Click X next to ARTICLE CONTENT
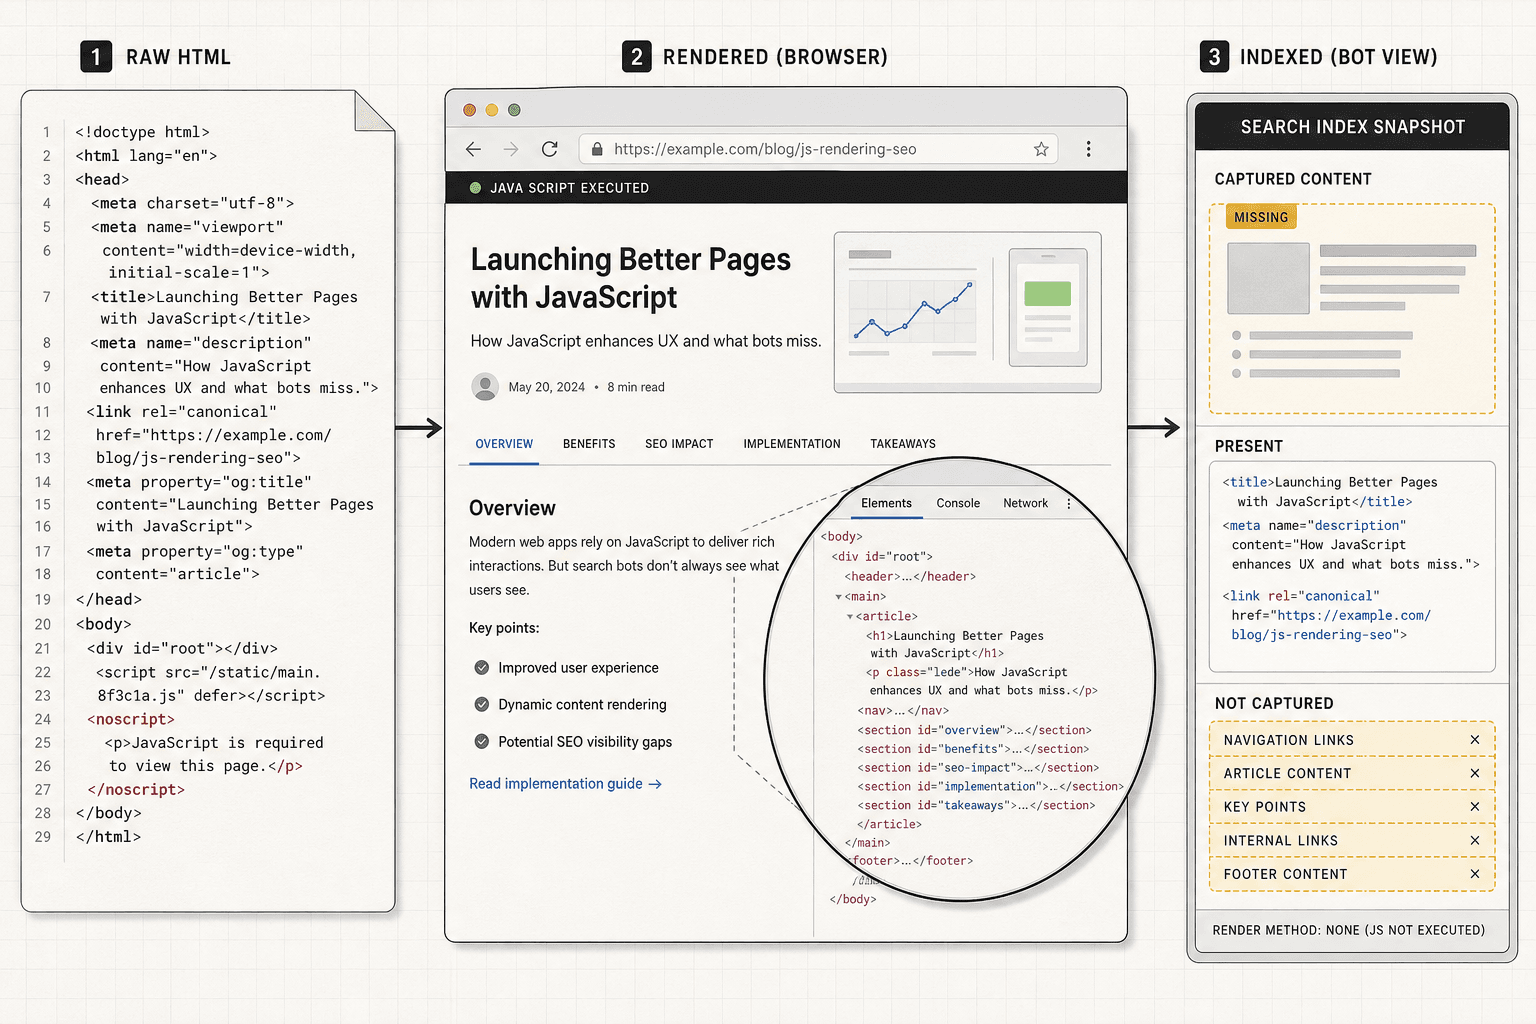The height and width of the screenshot is (1024, 1536). pos(1474,773)
